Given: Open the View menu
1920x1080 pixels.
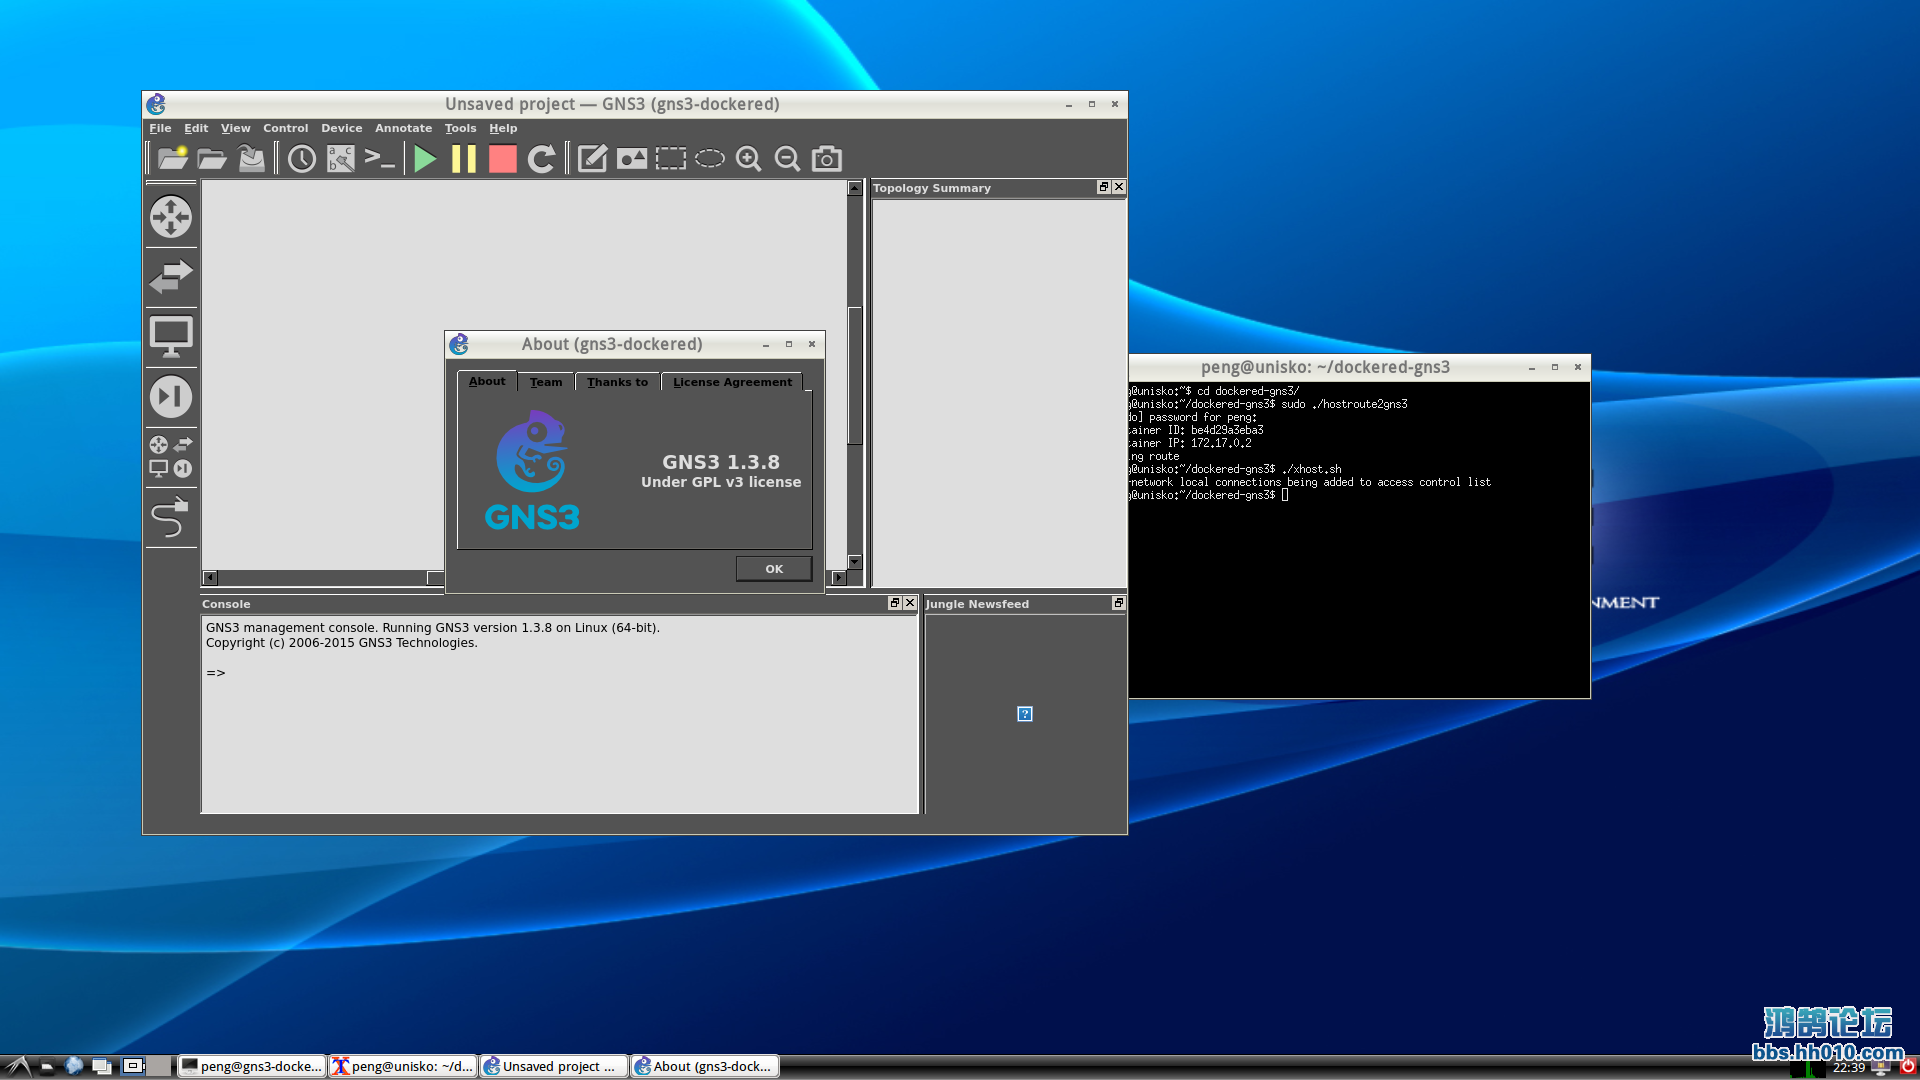Looking at the screenshot, I should pos(236,128).
